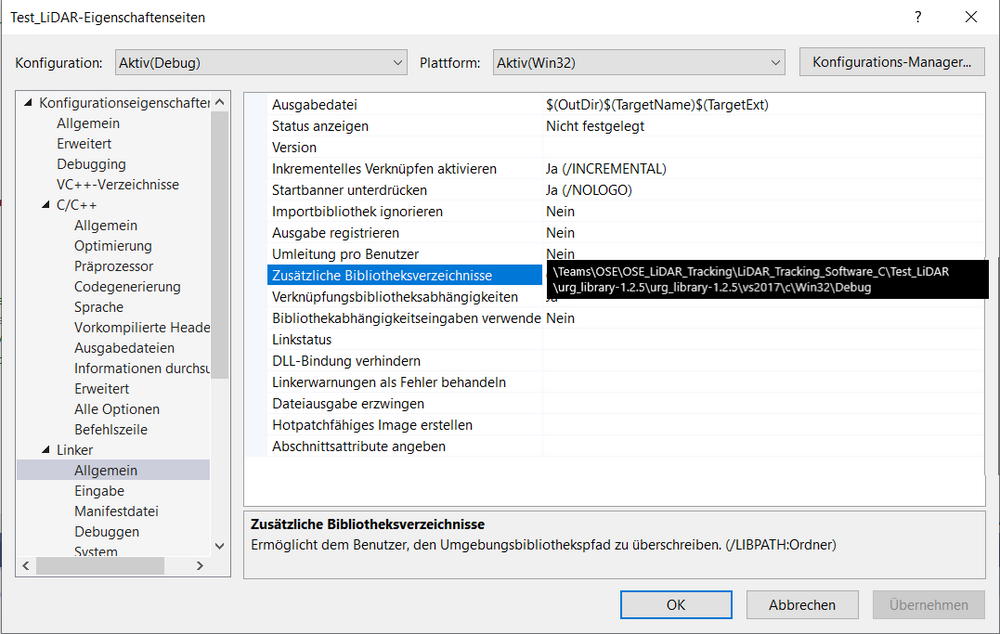
Task: Collapse the C/C++ tree node
Action: (46, 205)
